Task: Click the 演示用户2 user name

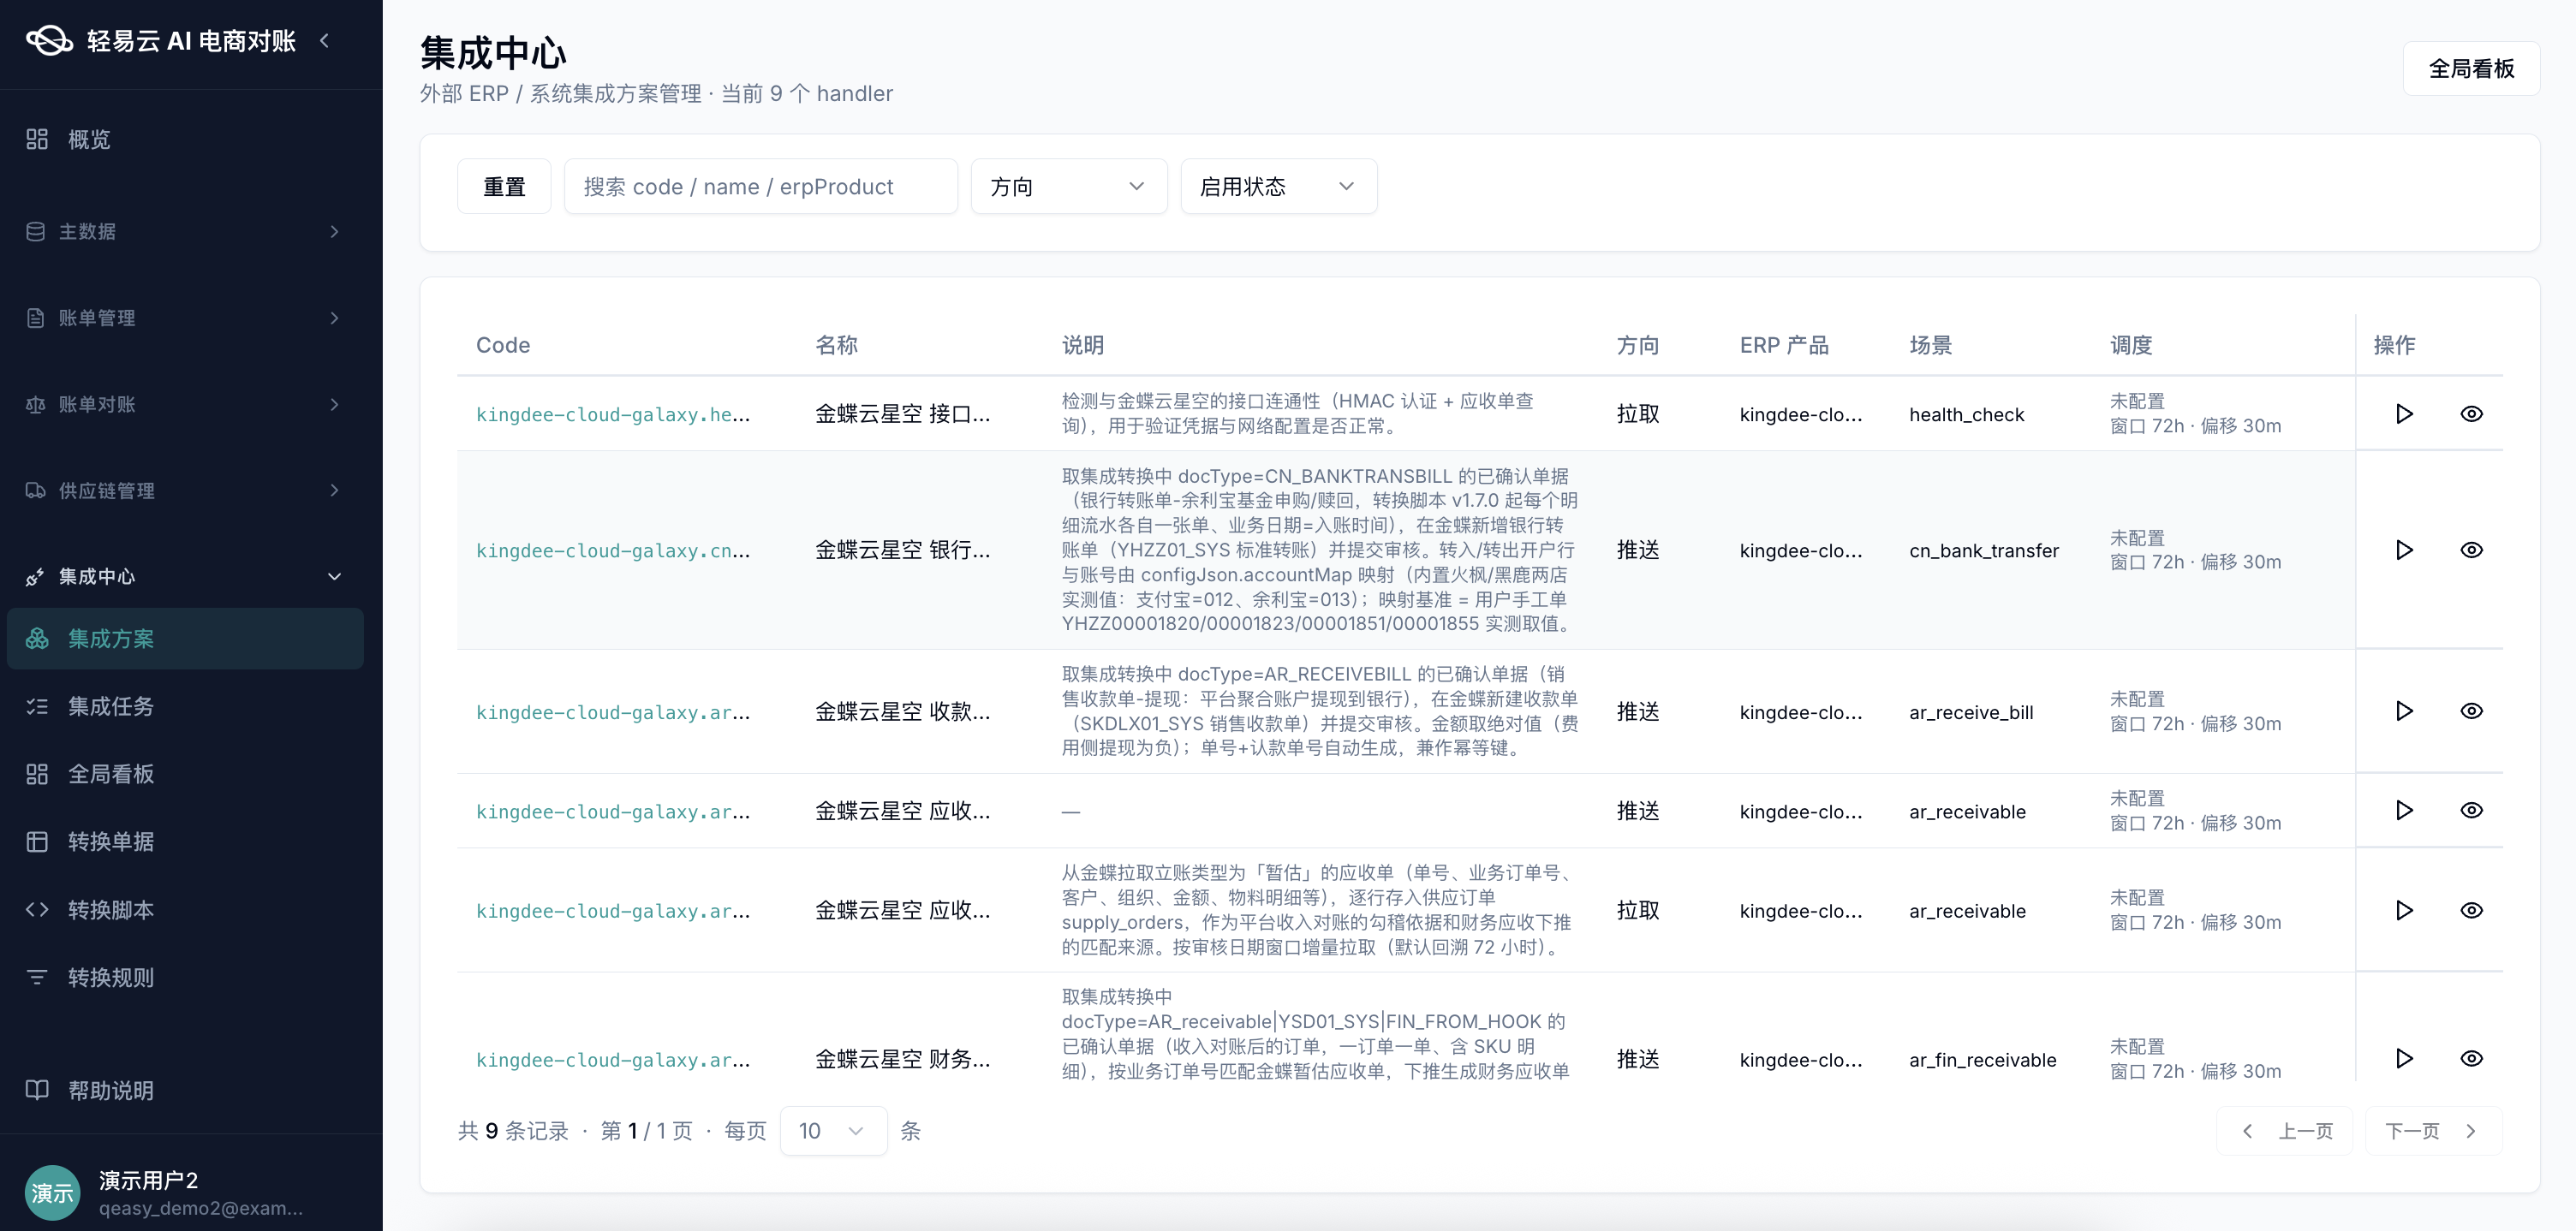Action: (x=148, y=1180)
